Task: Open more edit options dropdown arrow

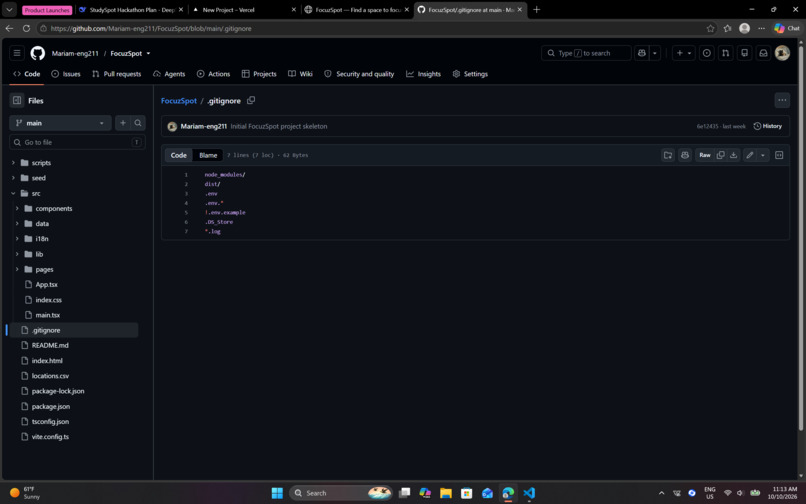Action: click(x=763, y=155)
